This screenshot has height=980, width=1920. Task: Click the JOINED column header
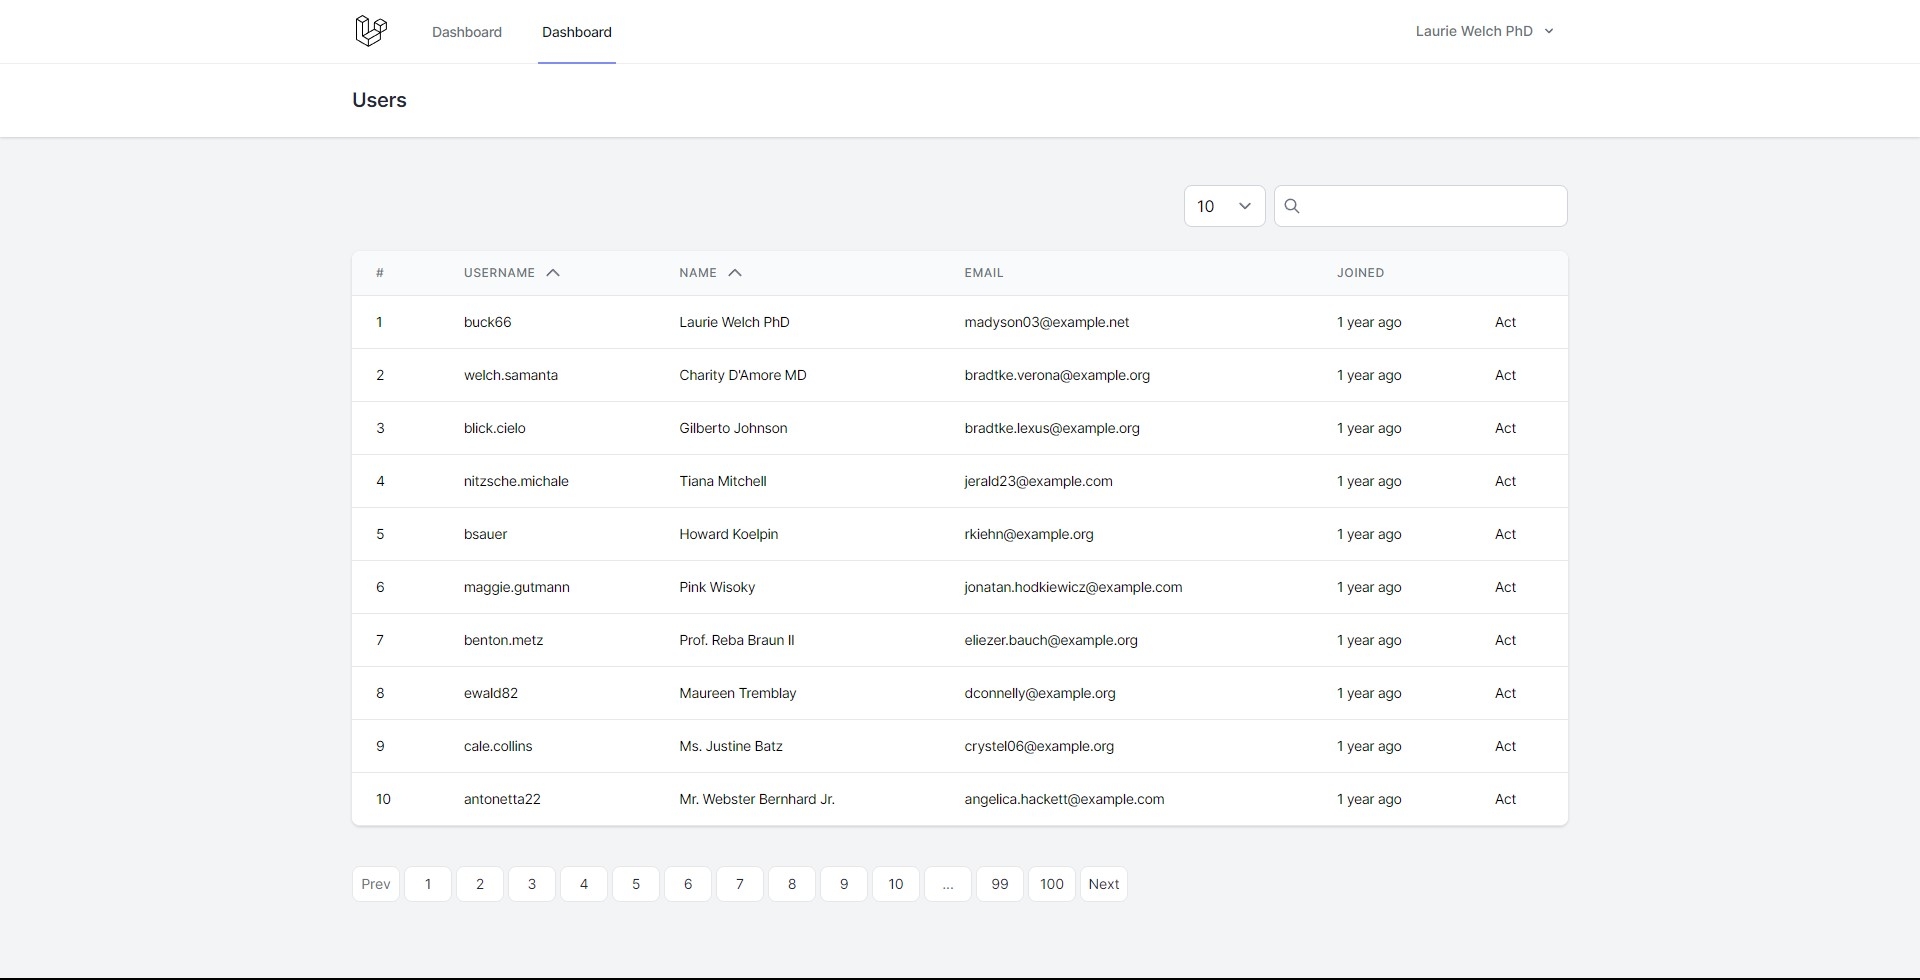point(1361,273)
